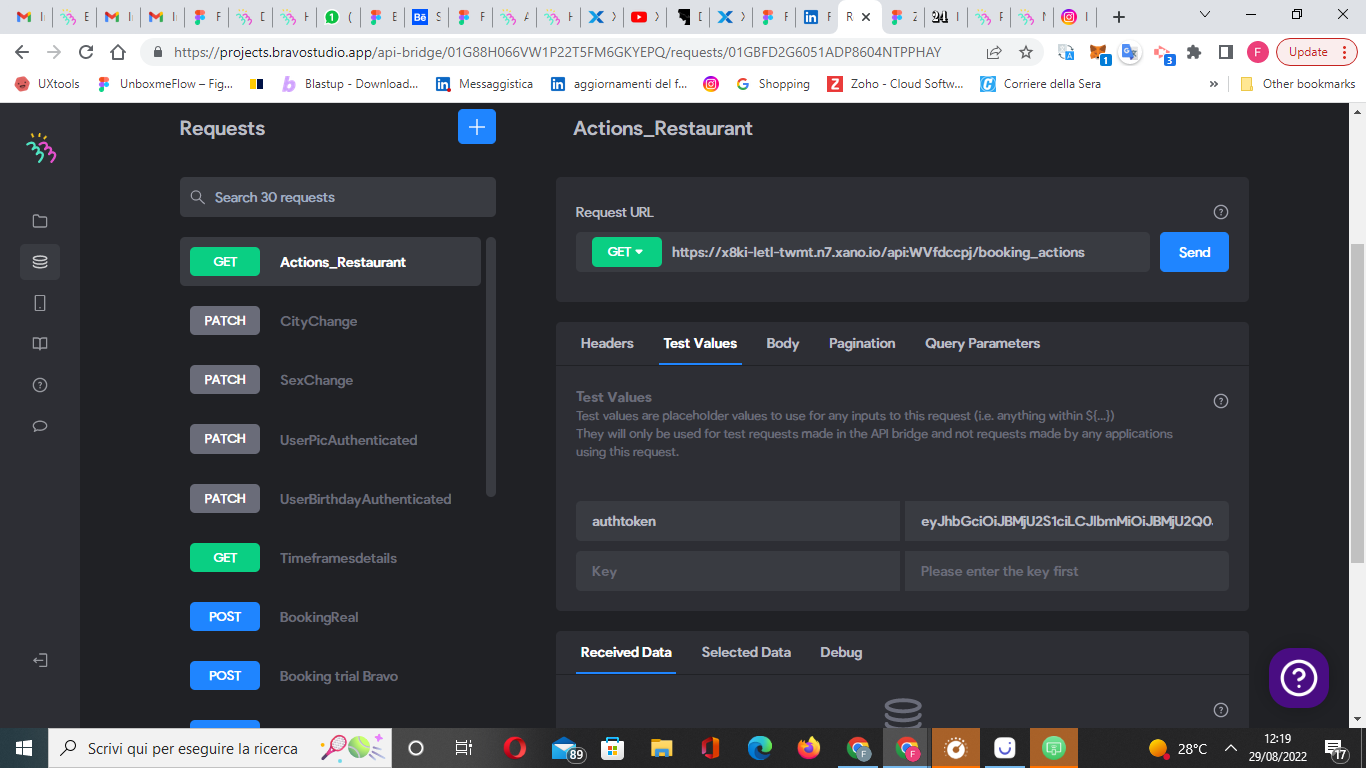Click the Send button
This screenshot has height=768, width=1366.
[1194, 252]
